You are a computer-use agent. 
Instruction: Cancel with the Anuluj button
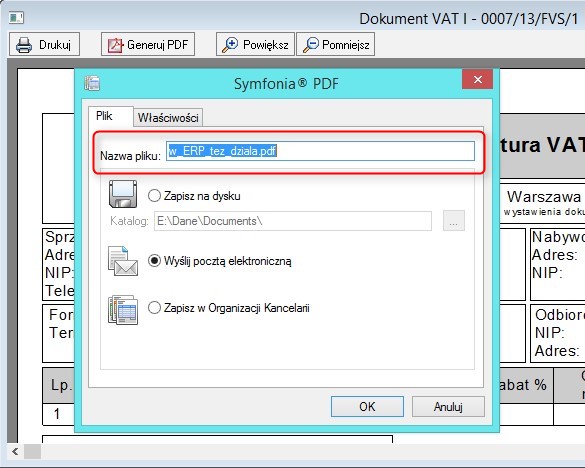[448, 406]
